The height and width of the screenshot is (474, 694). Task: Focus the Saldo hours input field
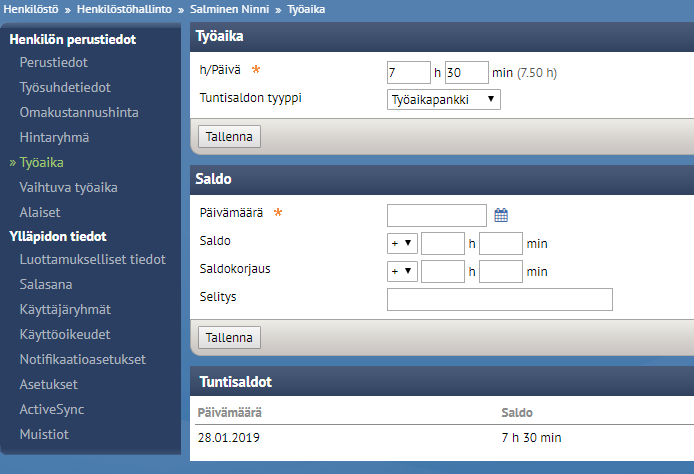443,243
